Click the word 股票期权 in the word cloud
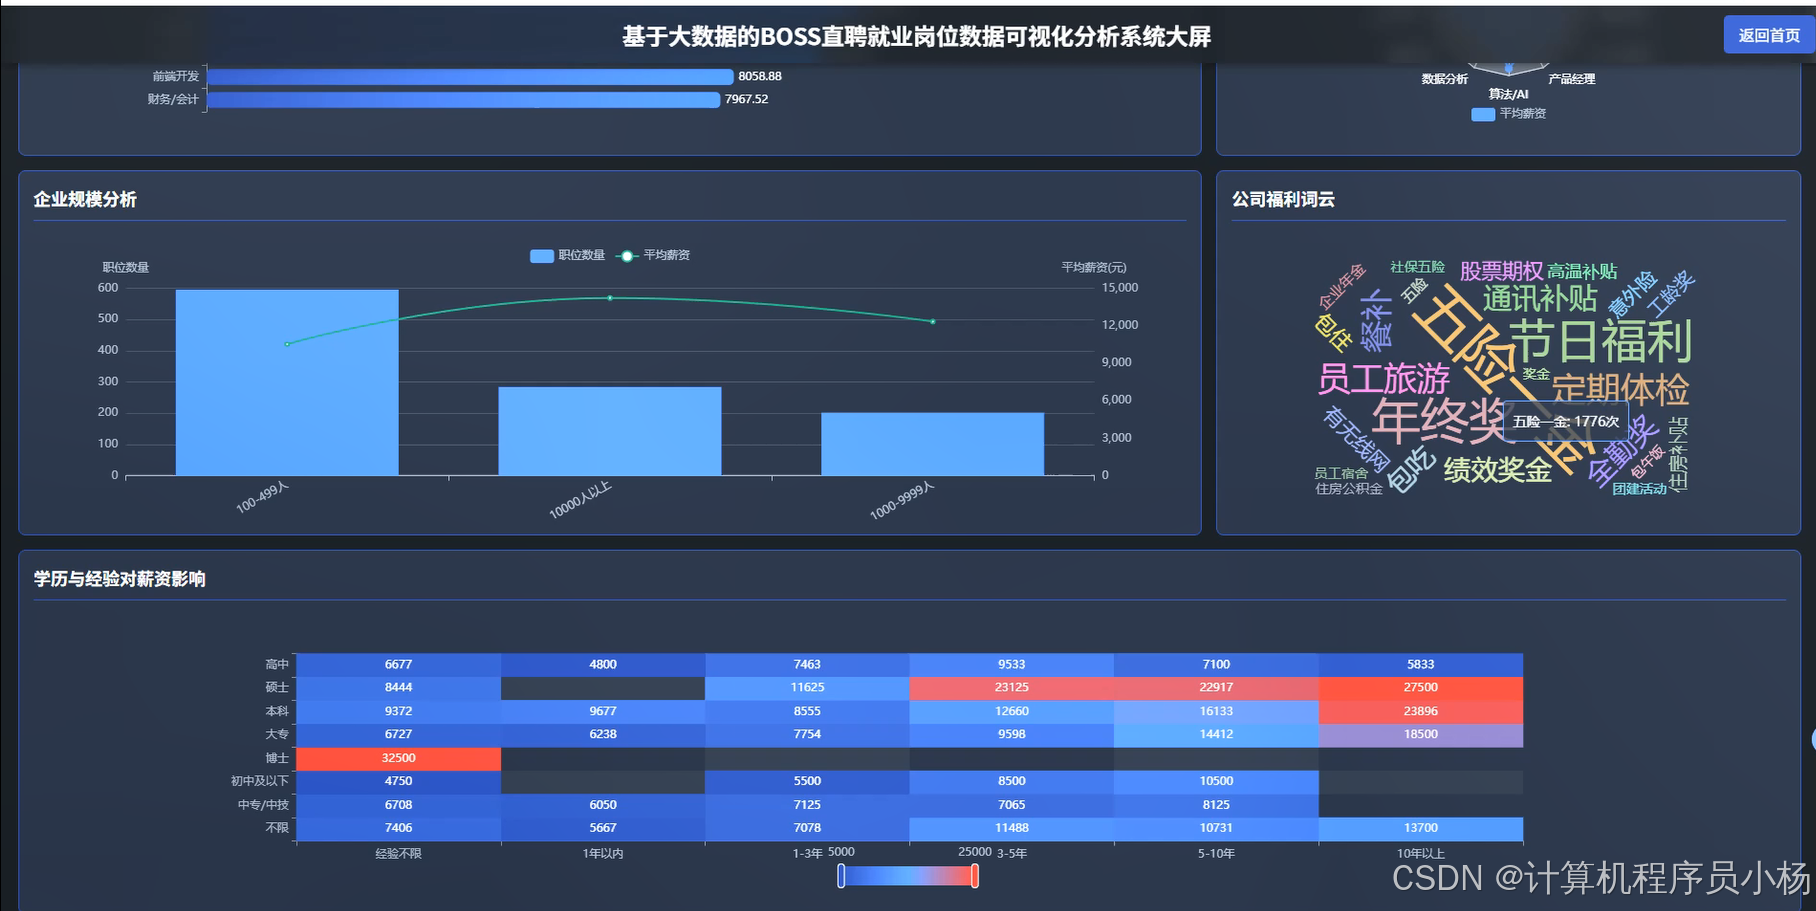The width and height of the screenshot is (1816, 911). coord(1501,271)
